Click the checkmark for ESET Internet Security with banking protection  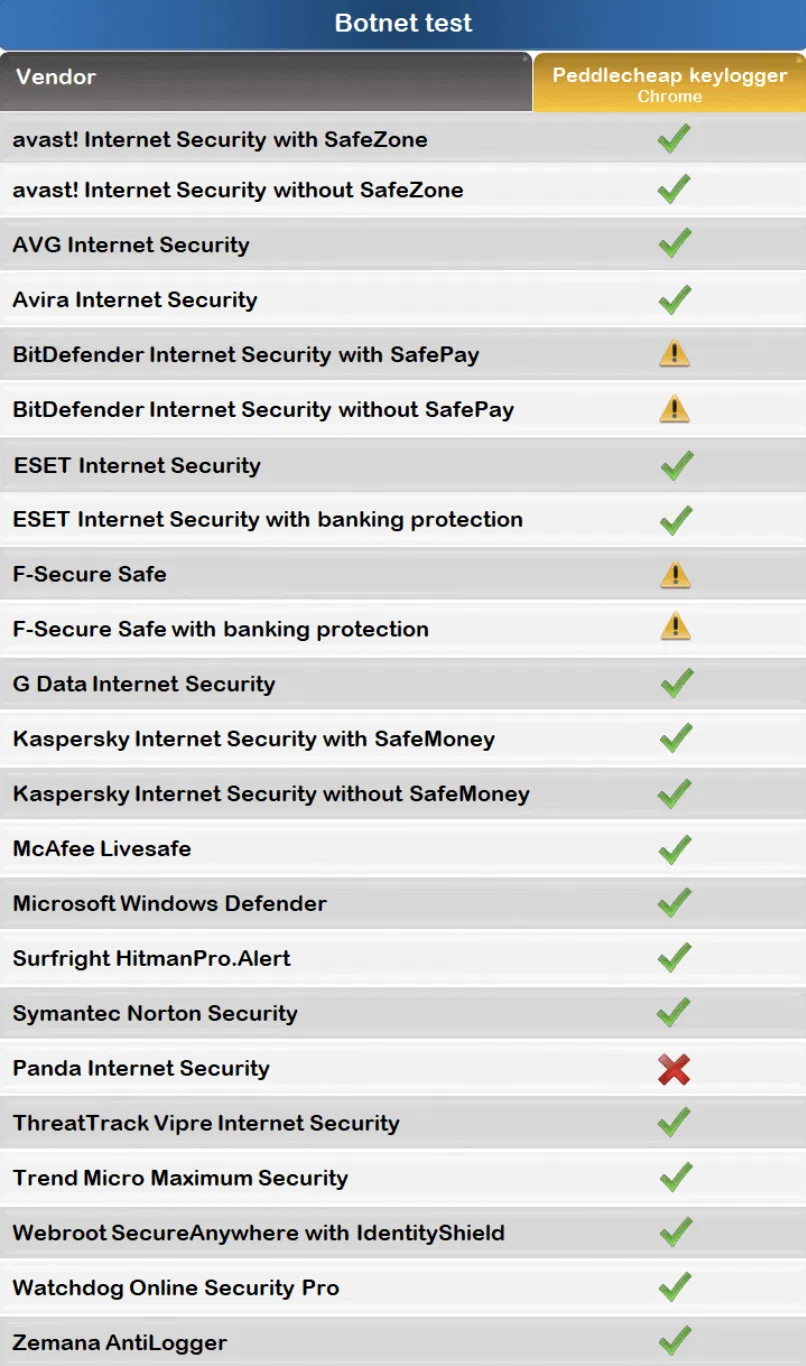coord(675,519)
